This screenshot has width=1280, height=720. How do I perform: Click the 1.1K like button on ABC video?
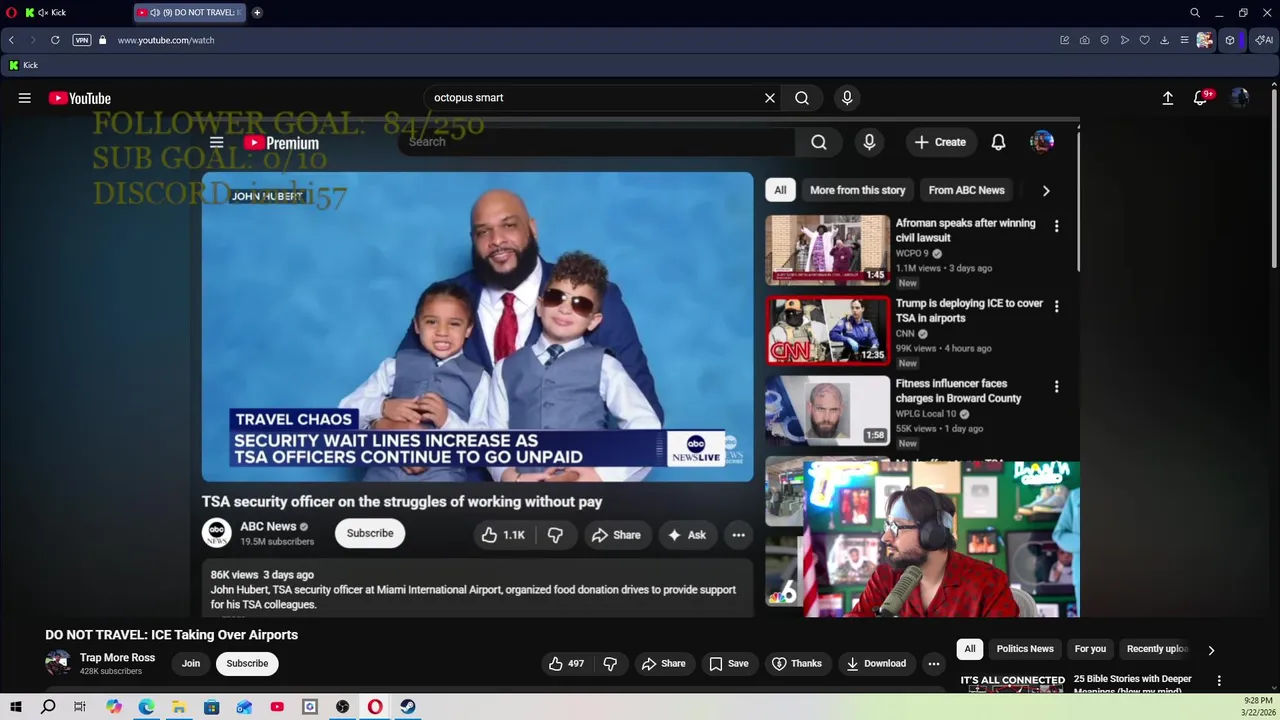(x=504, y=535)
